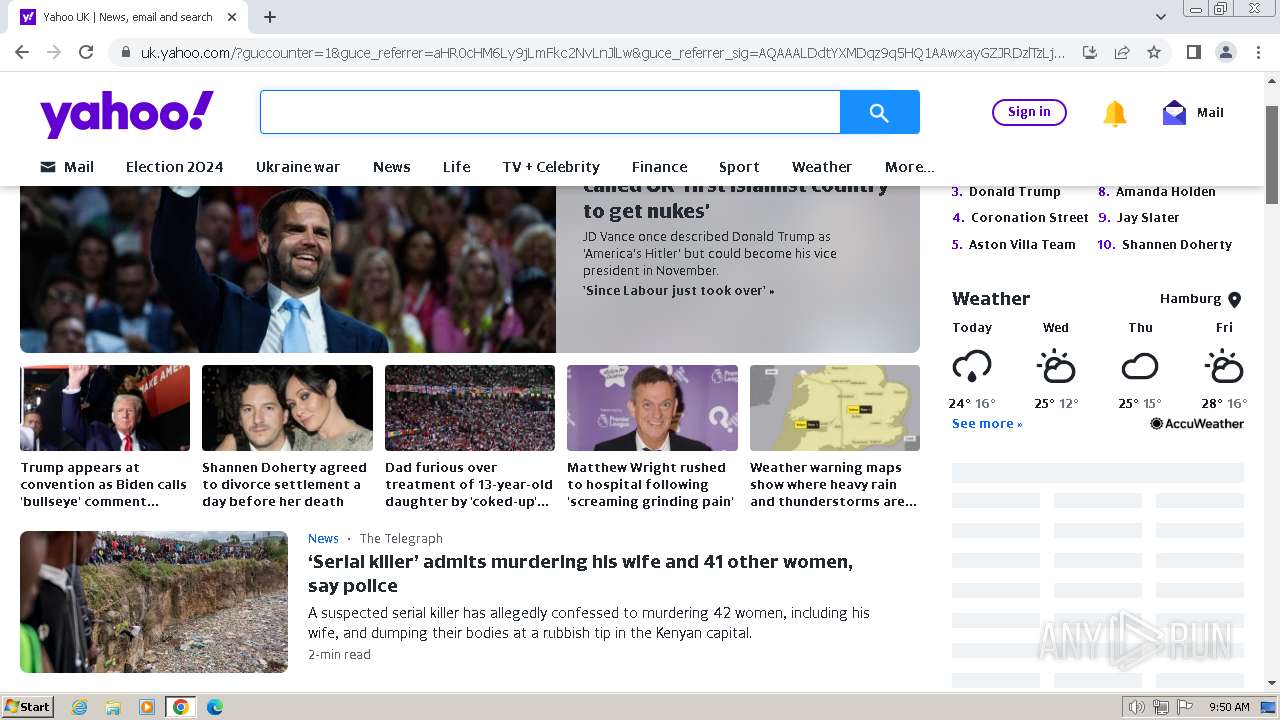Open 'Serial killer' admits headline

point(580,574)
